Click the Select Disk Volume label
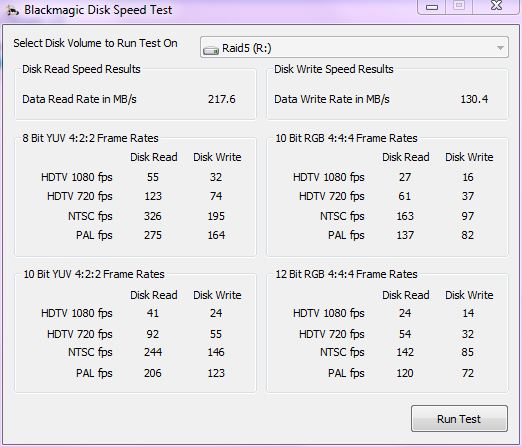This screenshot has height=447, width=522. click(x=95, y=43)
